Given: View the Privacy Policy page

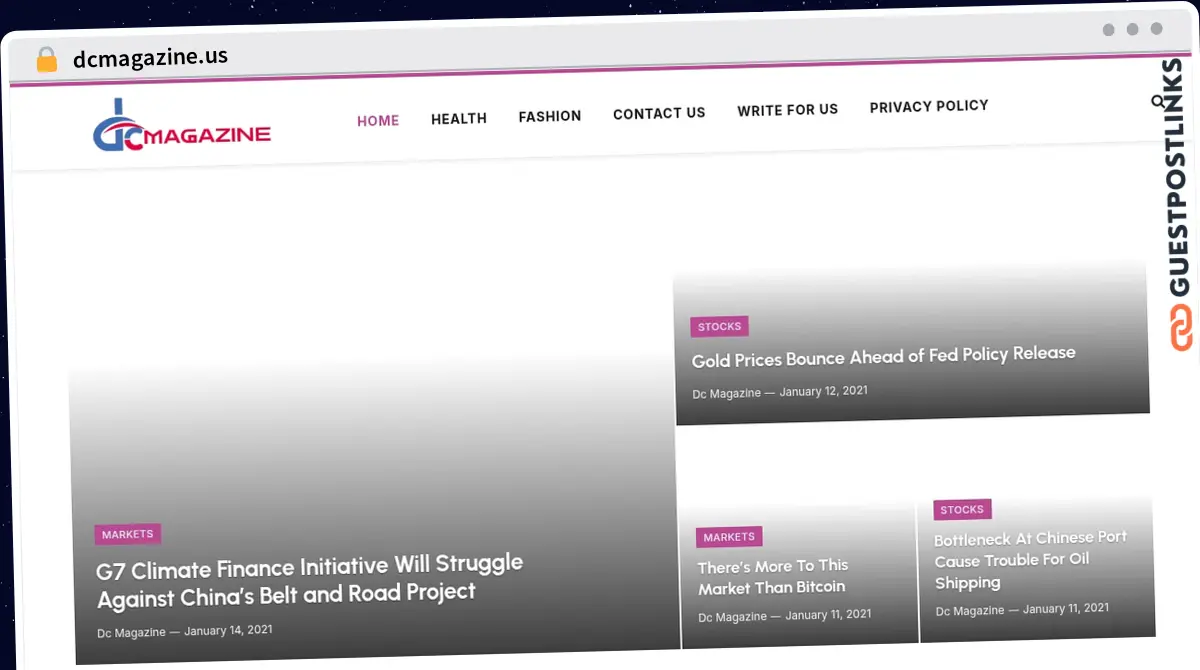Looking at the screenshot, I should pyautogui.click(x=929, y=106).
